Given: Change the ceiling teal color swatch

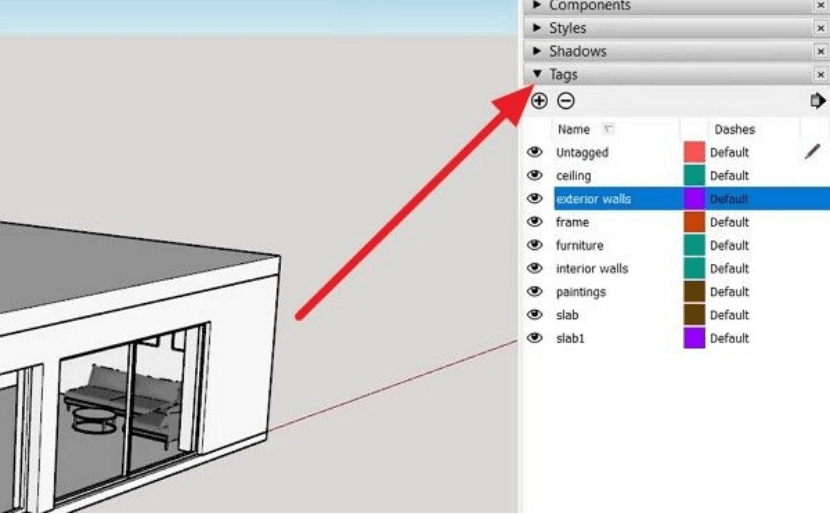Looking at the screenshot, I should pyautogui.click(x=694, y=175).
